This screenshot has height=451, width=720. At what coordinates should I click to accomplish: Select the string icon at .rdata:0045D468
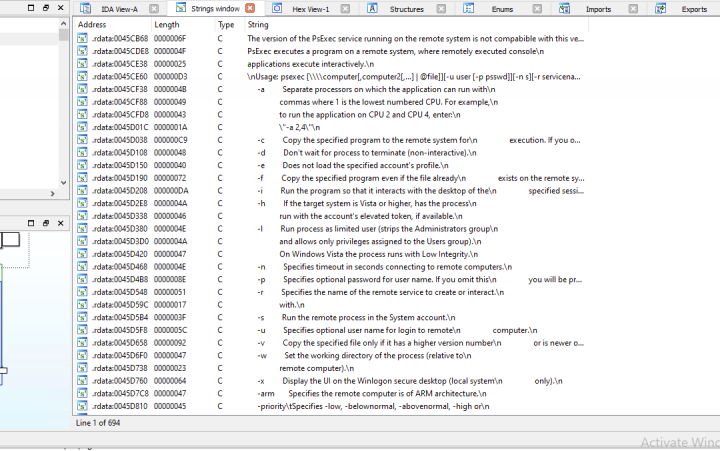(x=82, y=267)
